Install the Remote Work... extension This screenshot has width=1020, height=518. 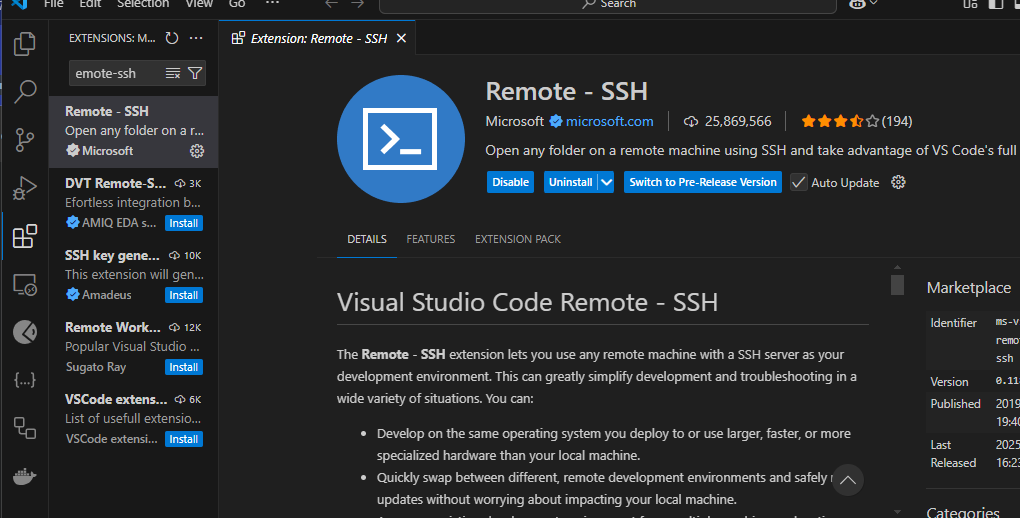point(184,368)
